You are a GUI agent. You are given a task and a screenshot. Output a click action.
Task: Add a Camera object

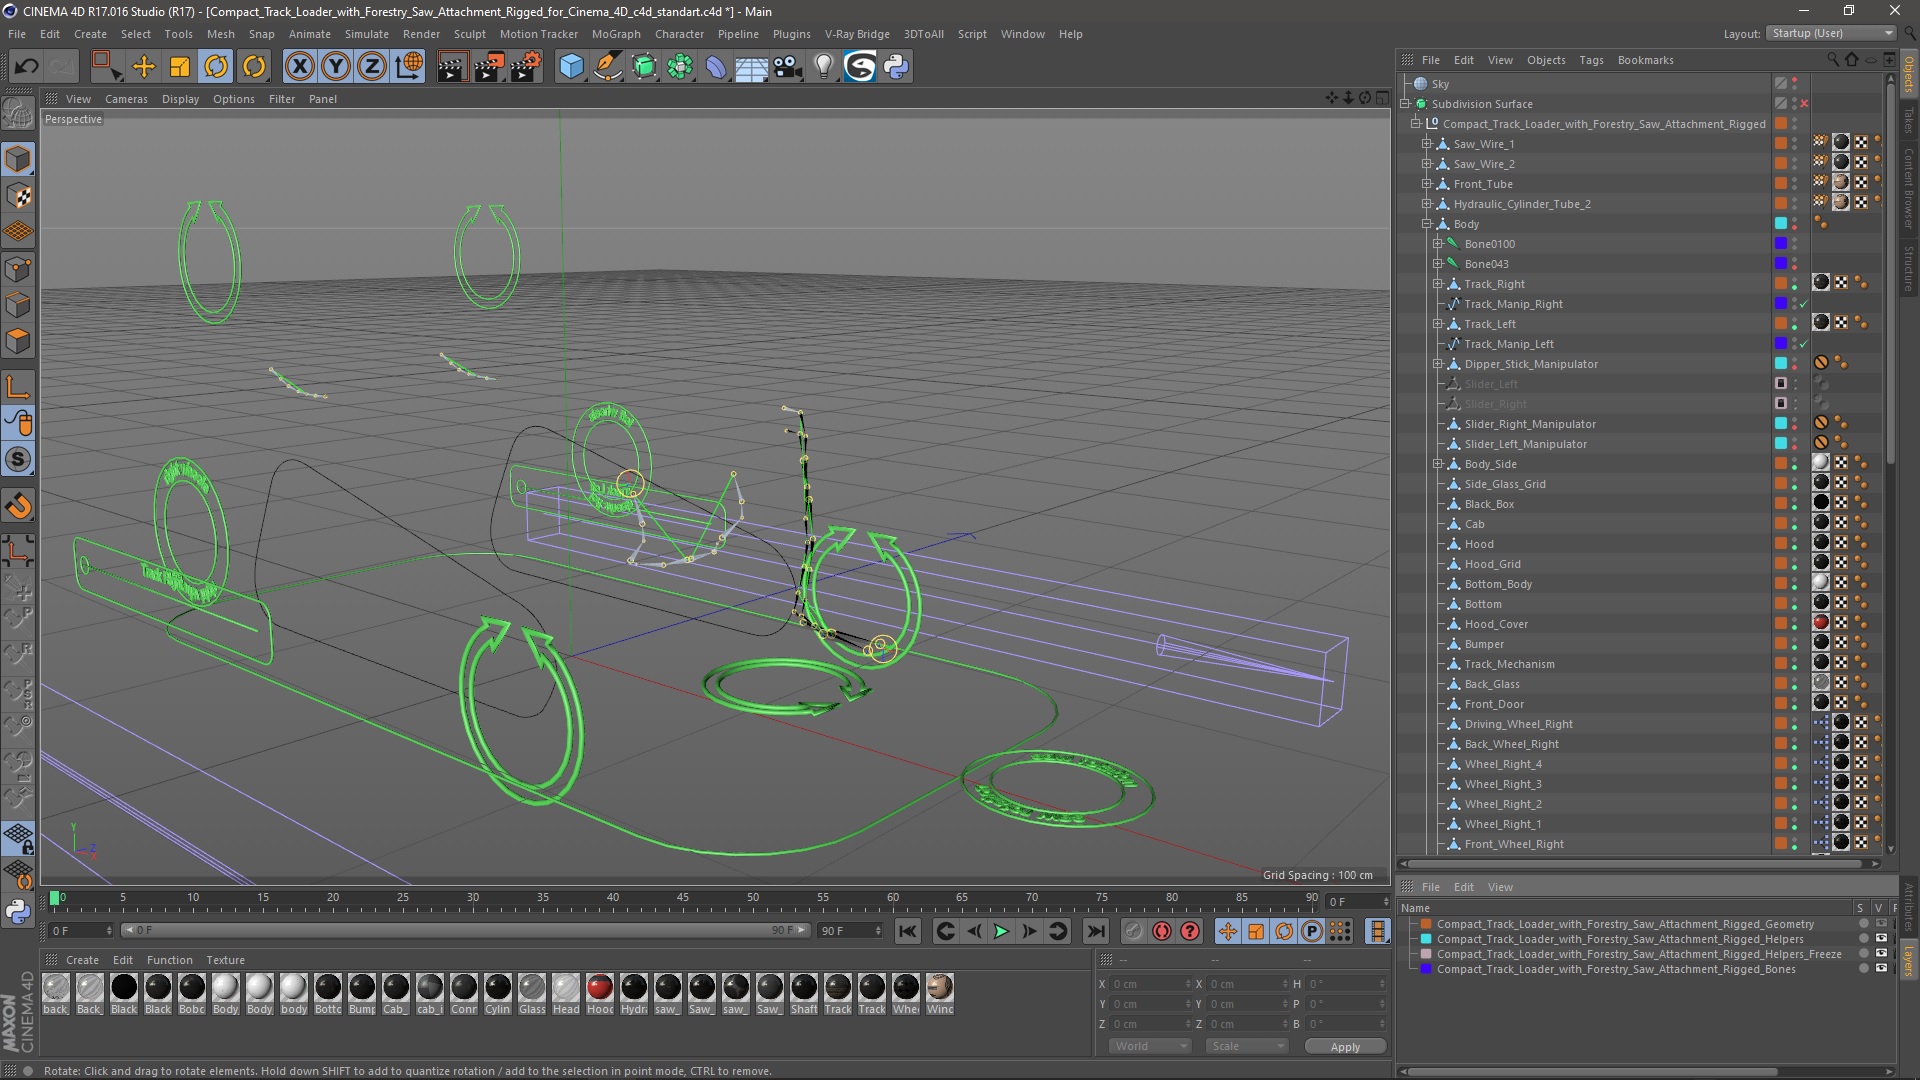coord(788,67)
